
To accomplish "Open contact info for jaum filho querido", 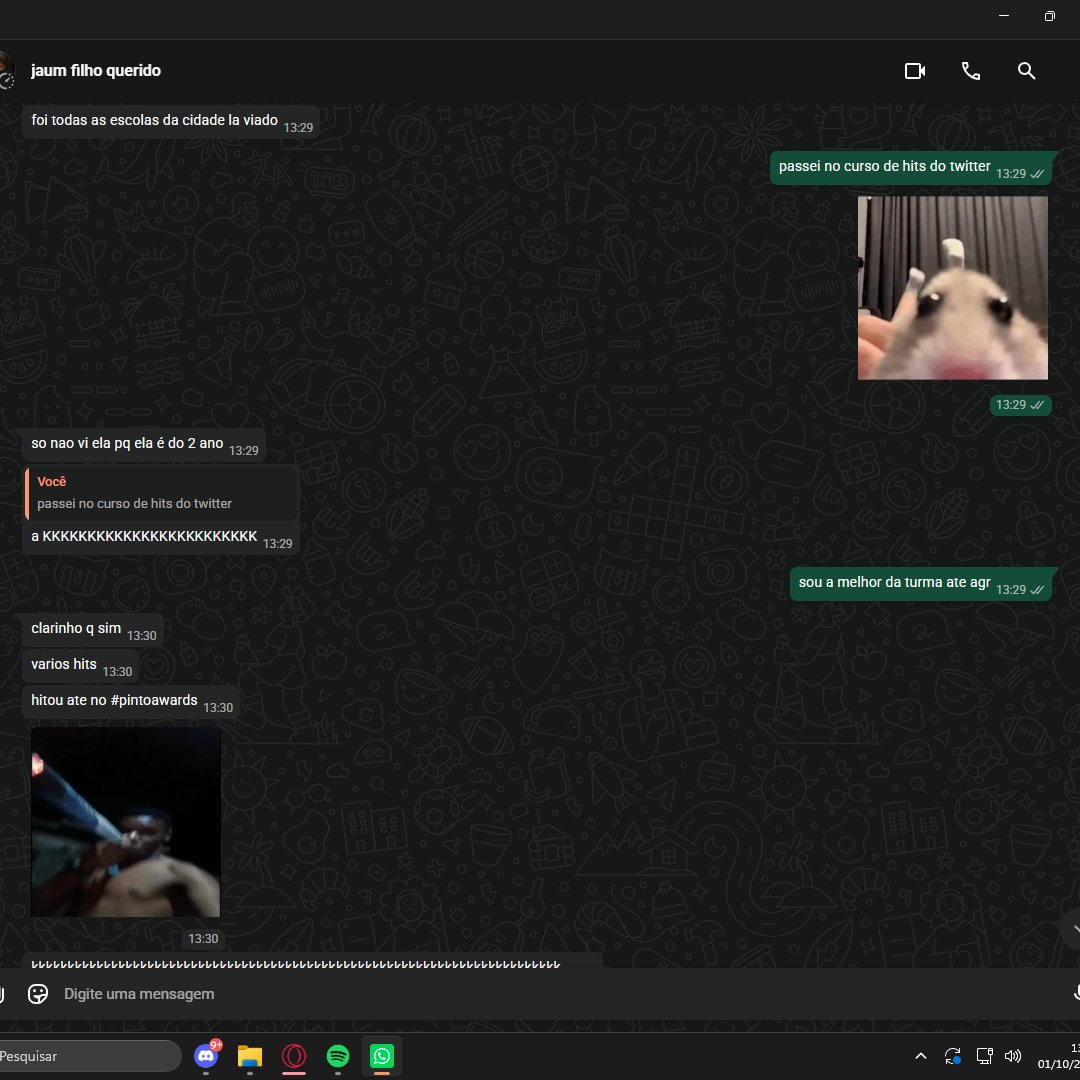I will pos(96,71).
